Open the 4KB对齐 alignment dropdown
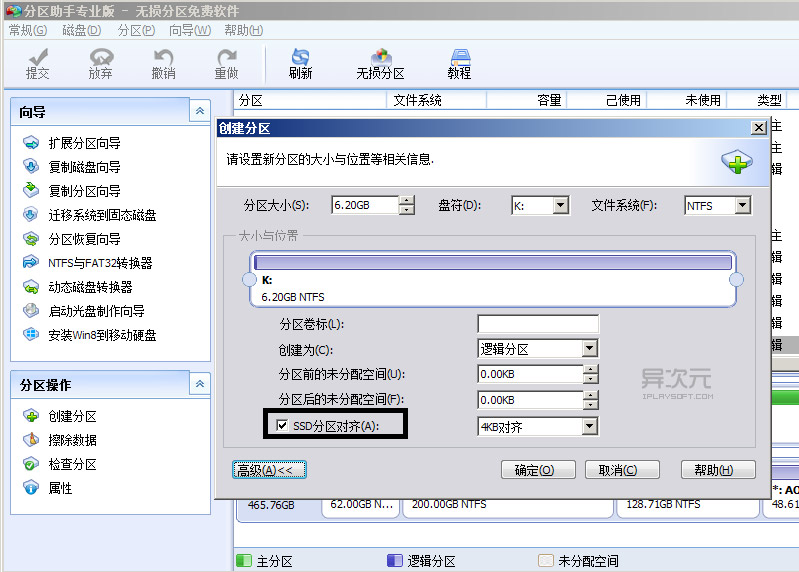This screenshot has height=572, width=799. pyautogui.click(x=590, y=426)
